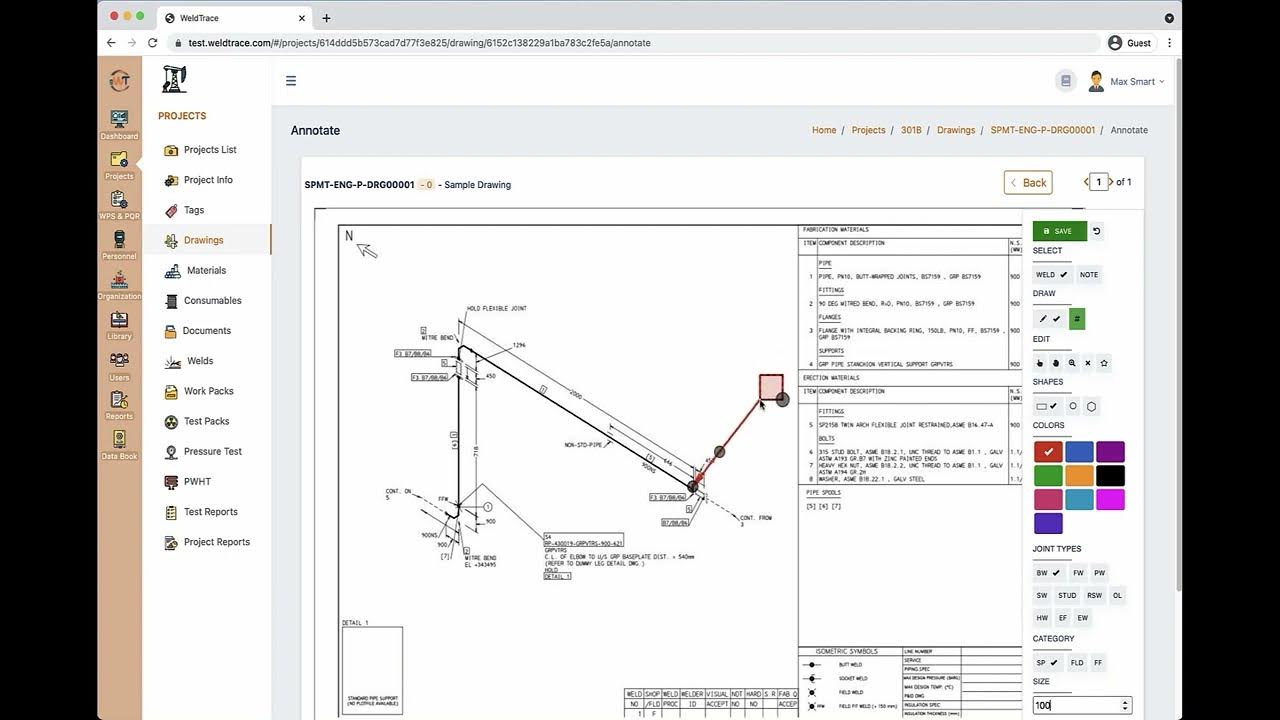Select HW joint type

pyautogui.click(x=1042, y=618)
